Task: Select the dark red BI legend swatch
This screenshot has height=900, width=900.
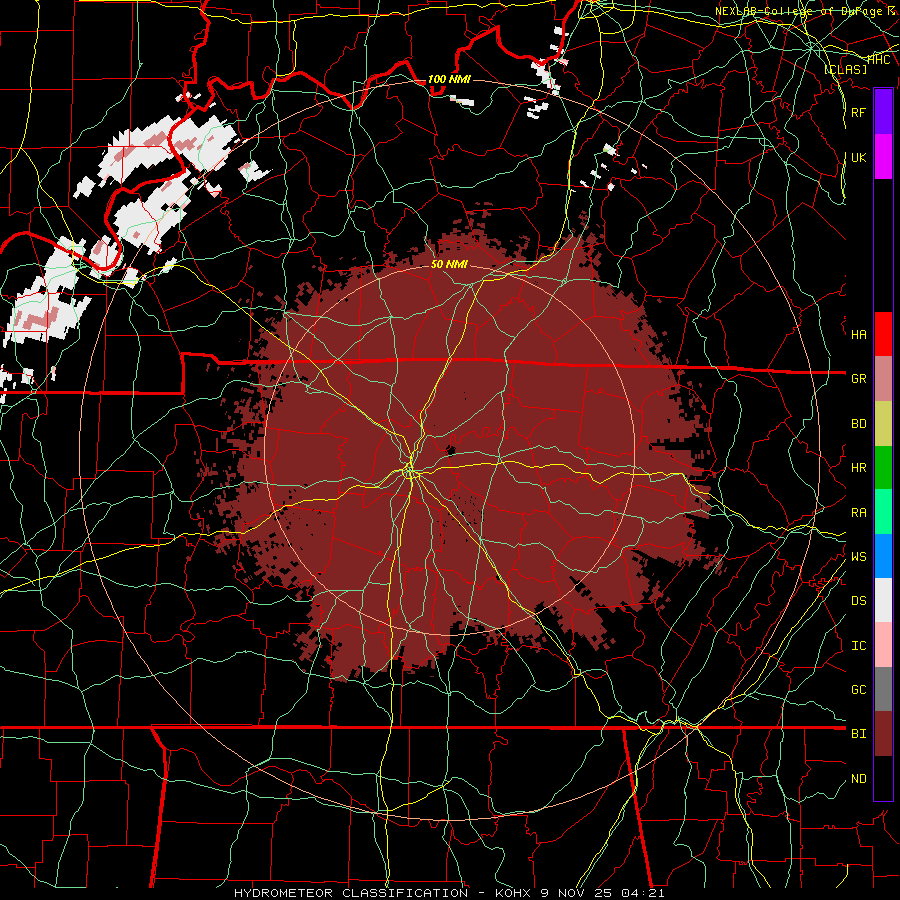Action: [x=883, y=734]
